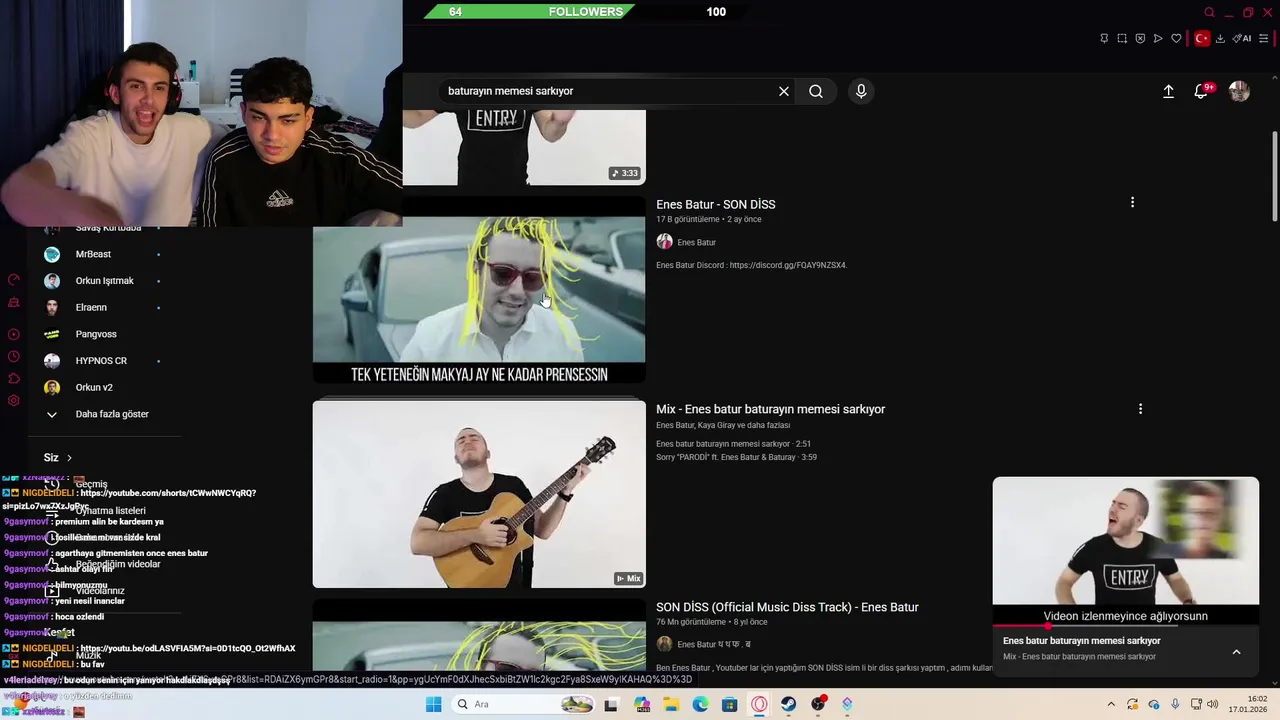Open the YouTube account avatar menu

point(1239,91)
